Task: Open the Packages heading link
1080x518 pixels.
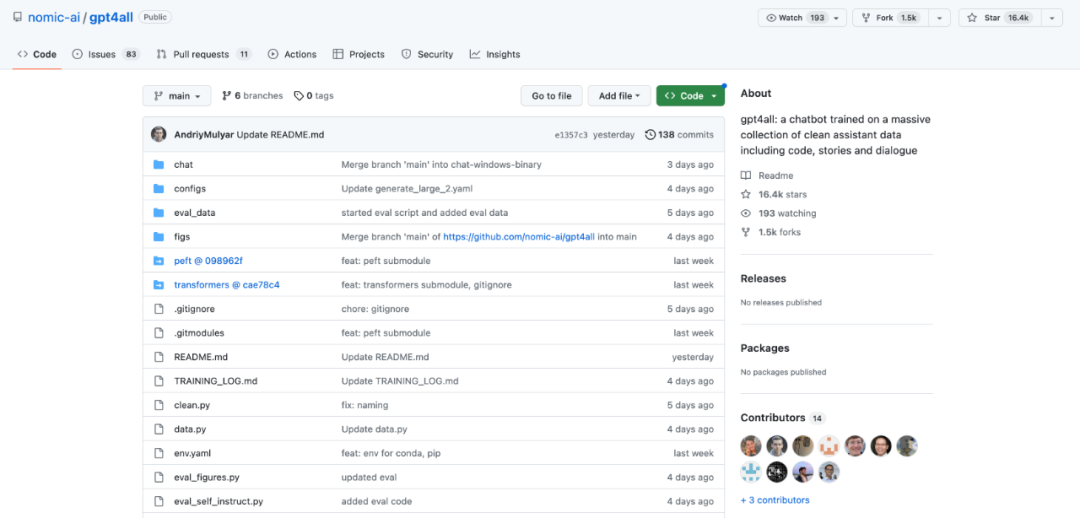Action: (x=765, y=348)
